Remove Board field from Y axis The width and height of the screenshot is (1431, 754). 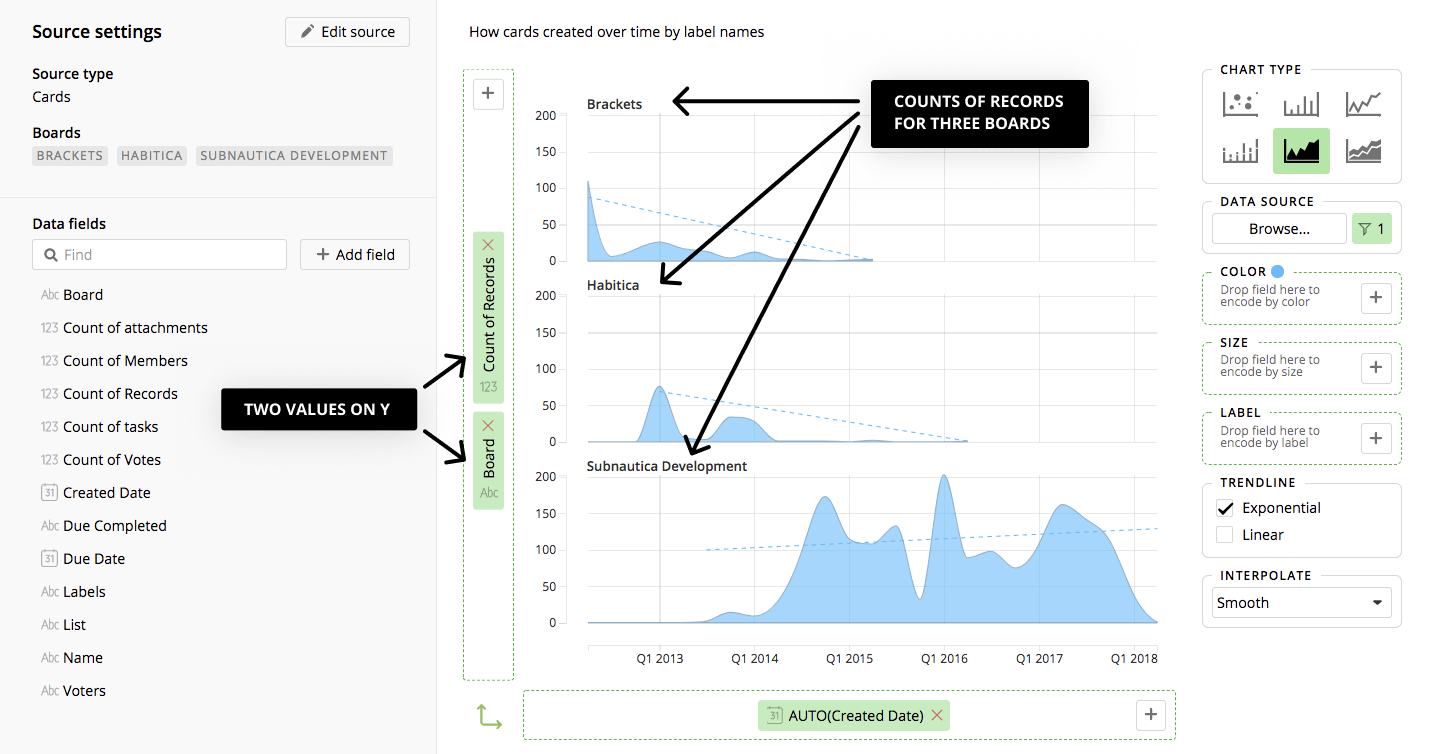click(x=488, y=425)
